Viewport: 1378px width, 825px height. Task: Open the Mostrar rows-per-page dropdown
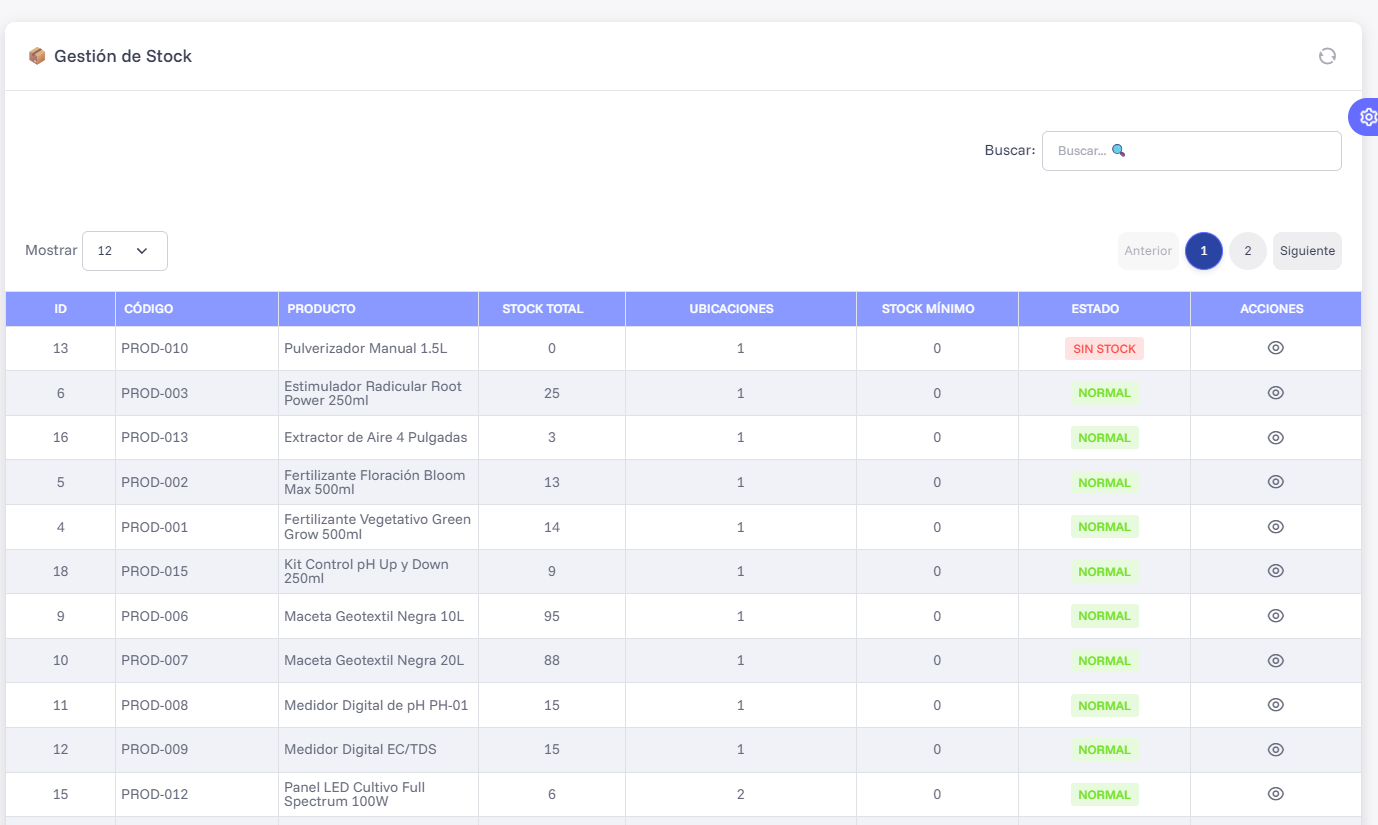click(125, 251)
